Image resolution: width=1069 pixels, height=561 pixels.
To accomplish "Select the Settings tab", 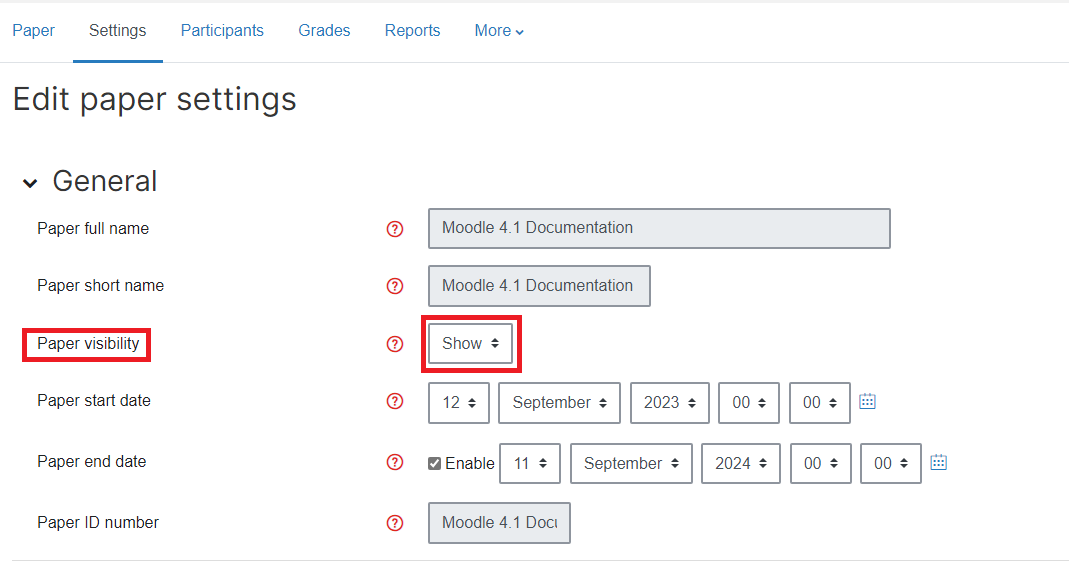I will click(x=117, y=31).
